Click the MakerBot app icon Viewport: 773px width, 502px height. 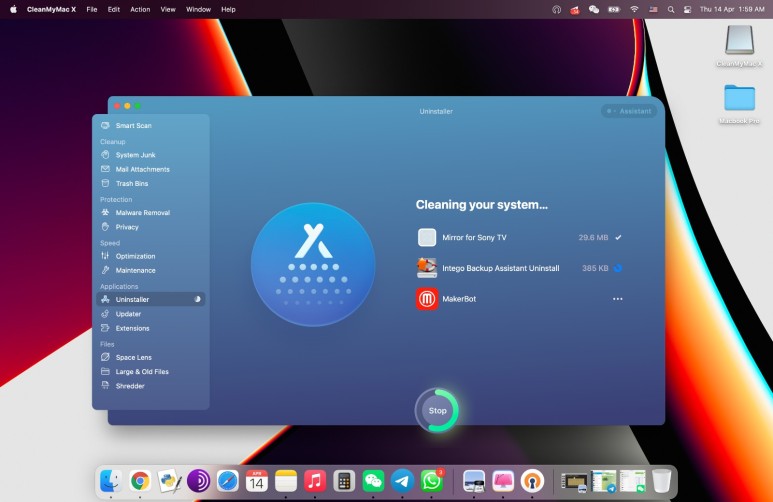tap(427, 299)
